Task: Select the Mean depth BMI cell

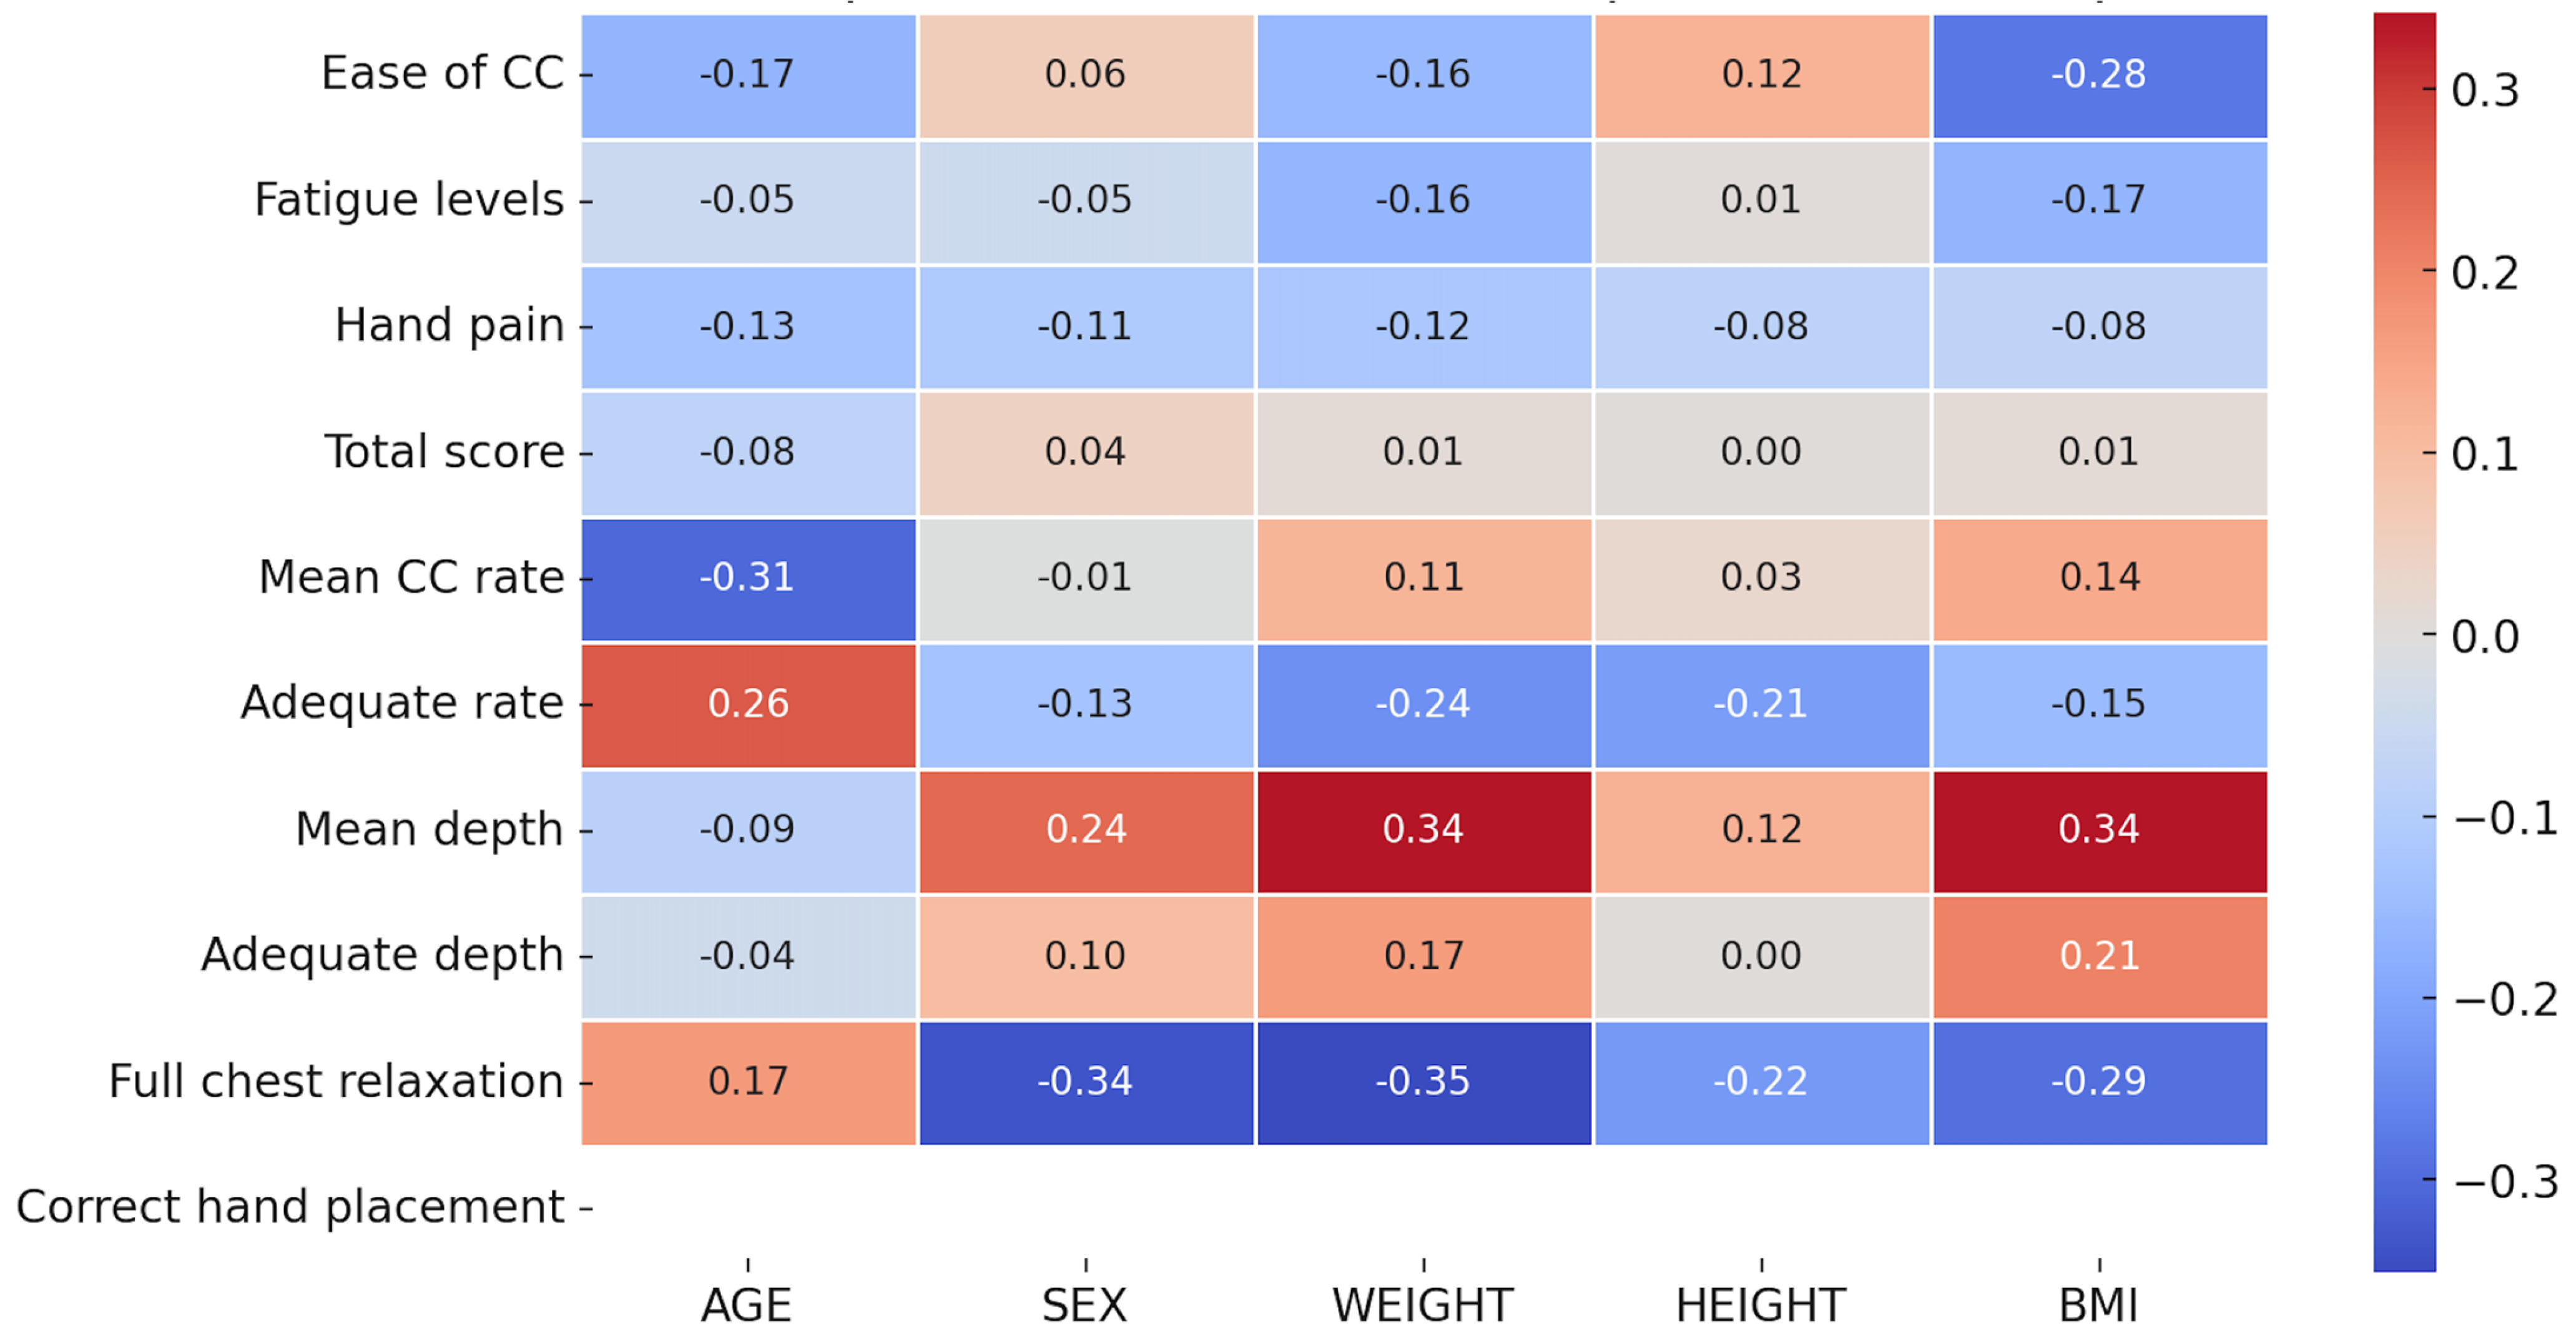Action: click(x=2099, y=829)
